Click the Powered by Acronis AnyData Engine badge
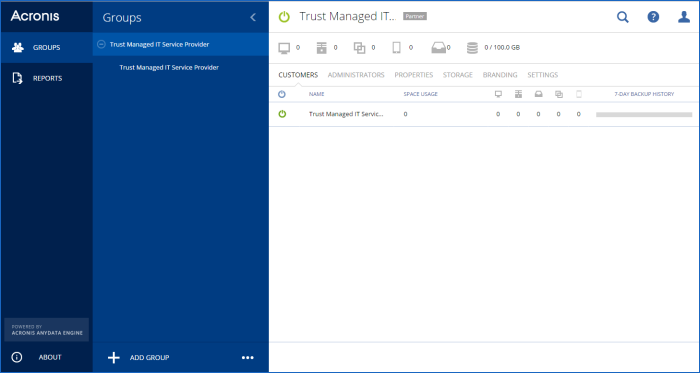Screen dimensions: 700x373 click(47, 330)
